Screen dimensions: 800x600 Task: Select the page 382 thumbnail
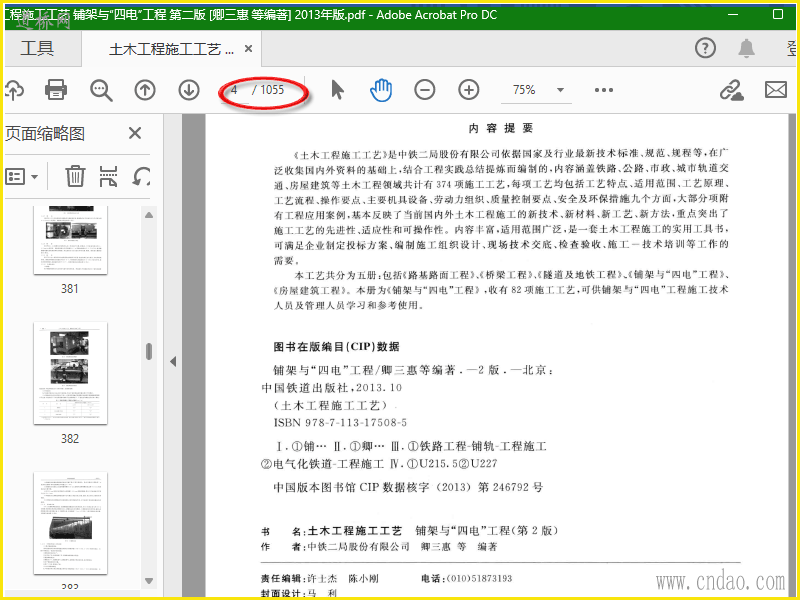point(70,373)
